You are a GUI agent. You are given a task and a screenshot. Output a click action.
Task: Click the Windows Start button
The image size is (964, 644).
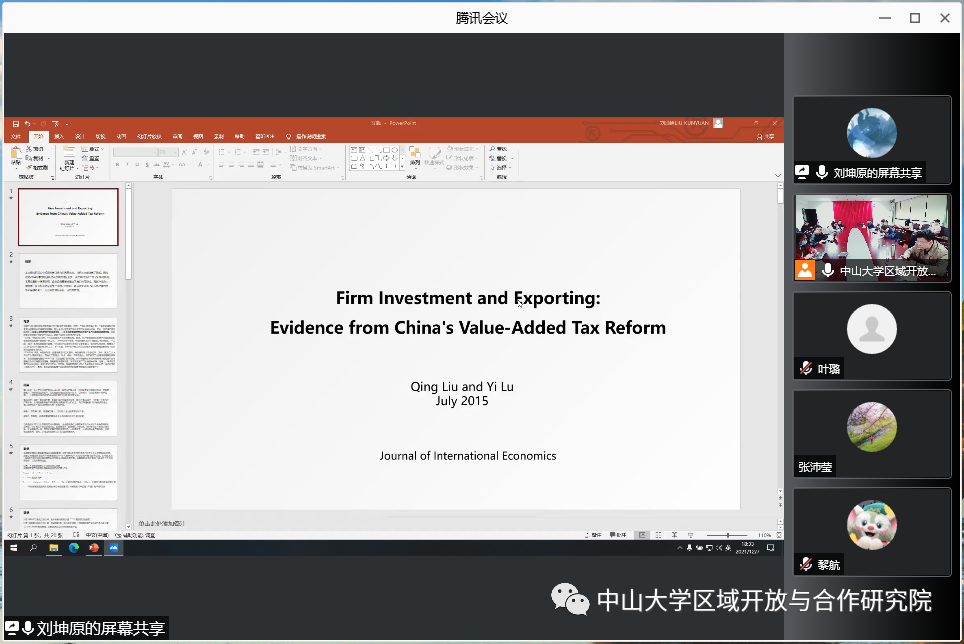click(14, 548)
